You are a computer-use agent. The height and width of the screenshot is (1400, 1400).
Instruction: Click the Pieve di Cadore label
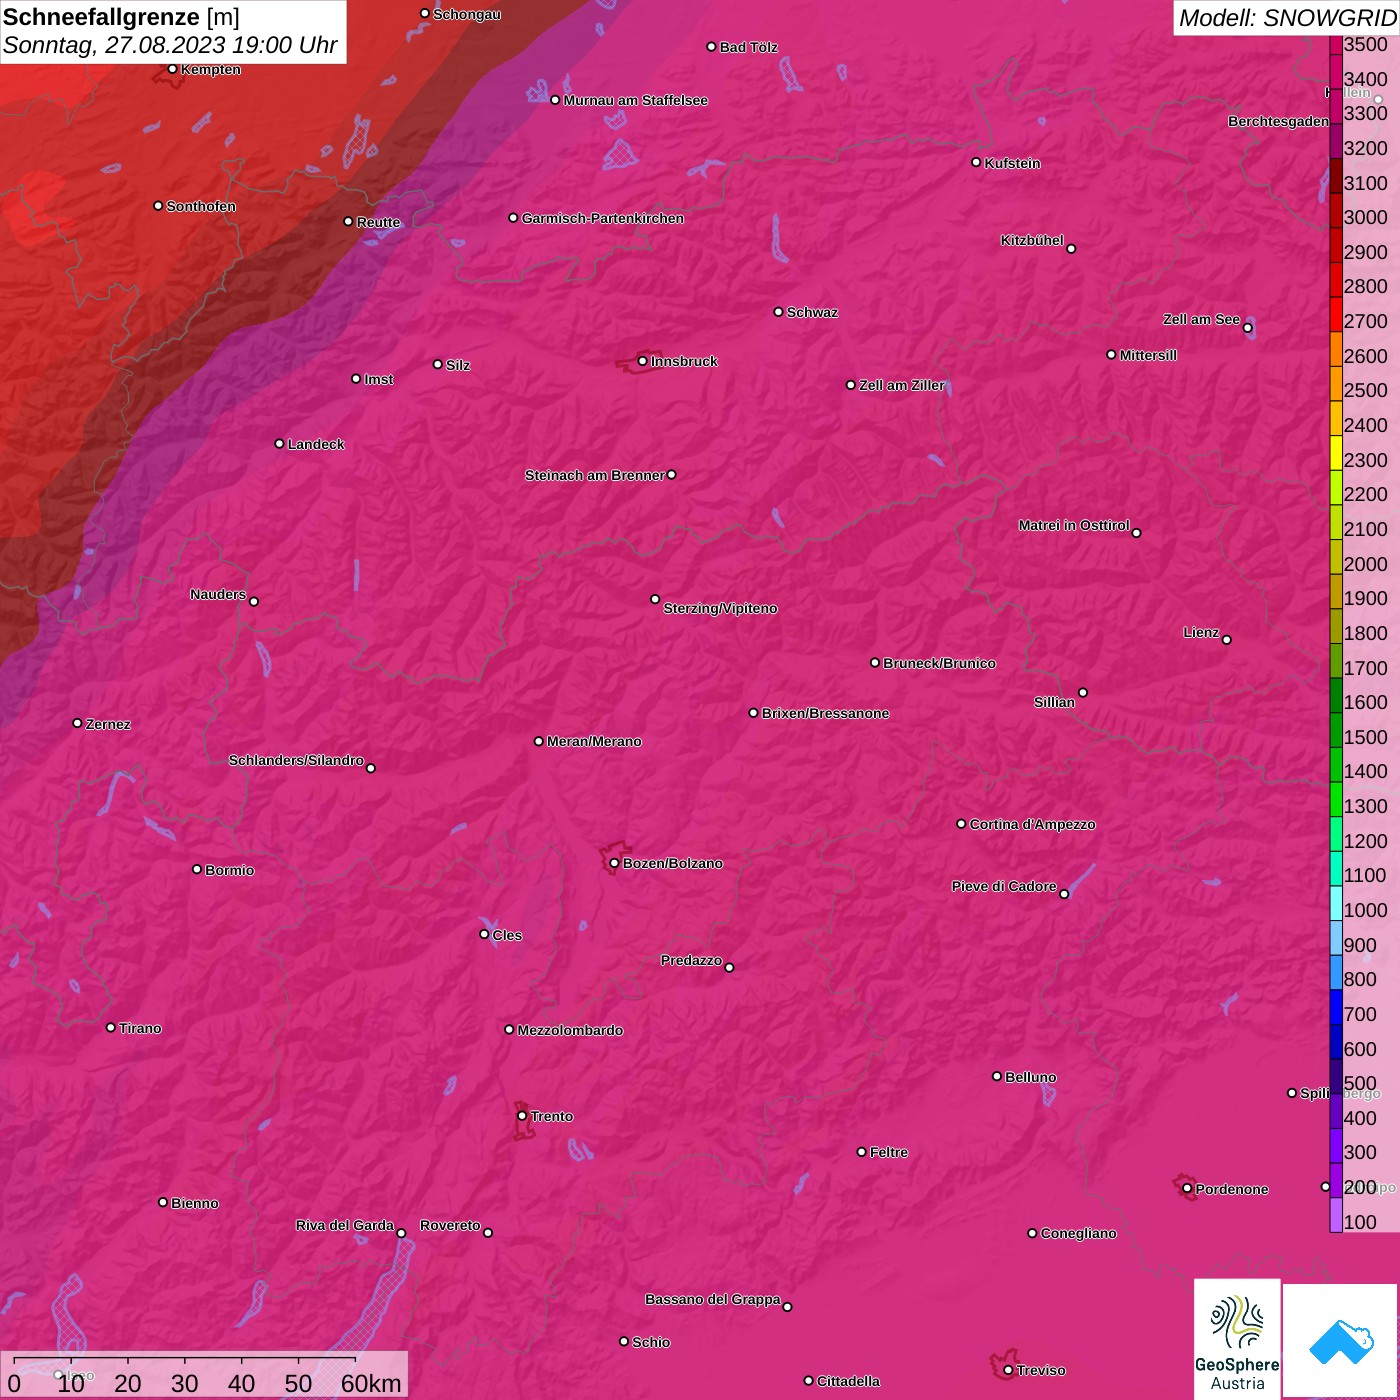(1004, 886)
